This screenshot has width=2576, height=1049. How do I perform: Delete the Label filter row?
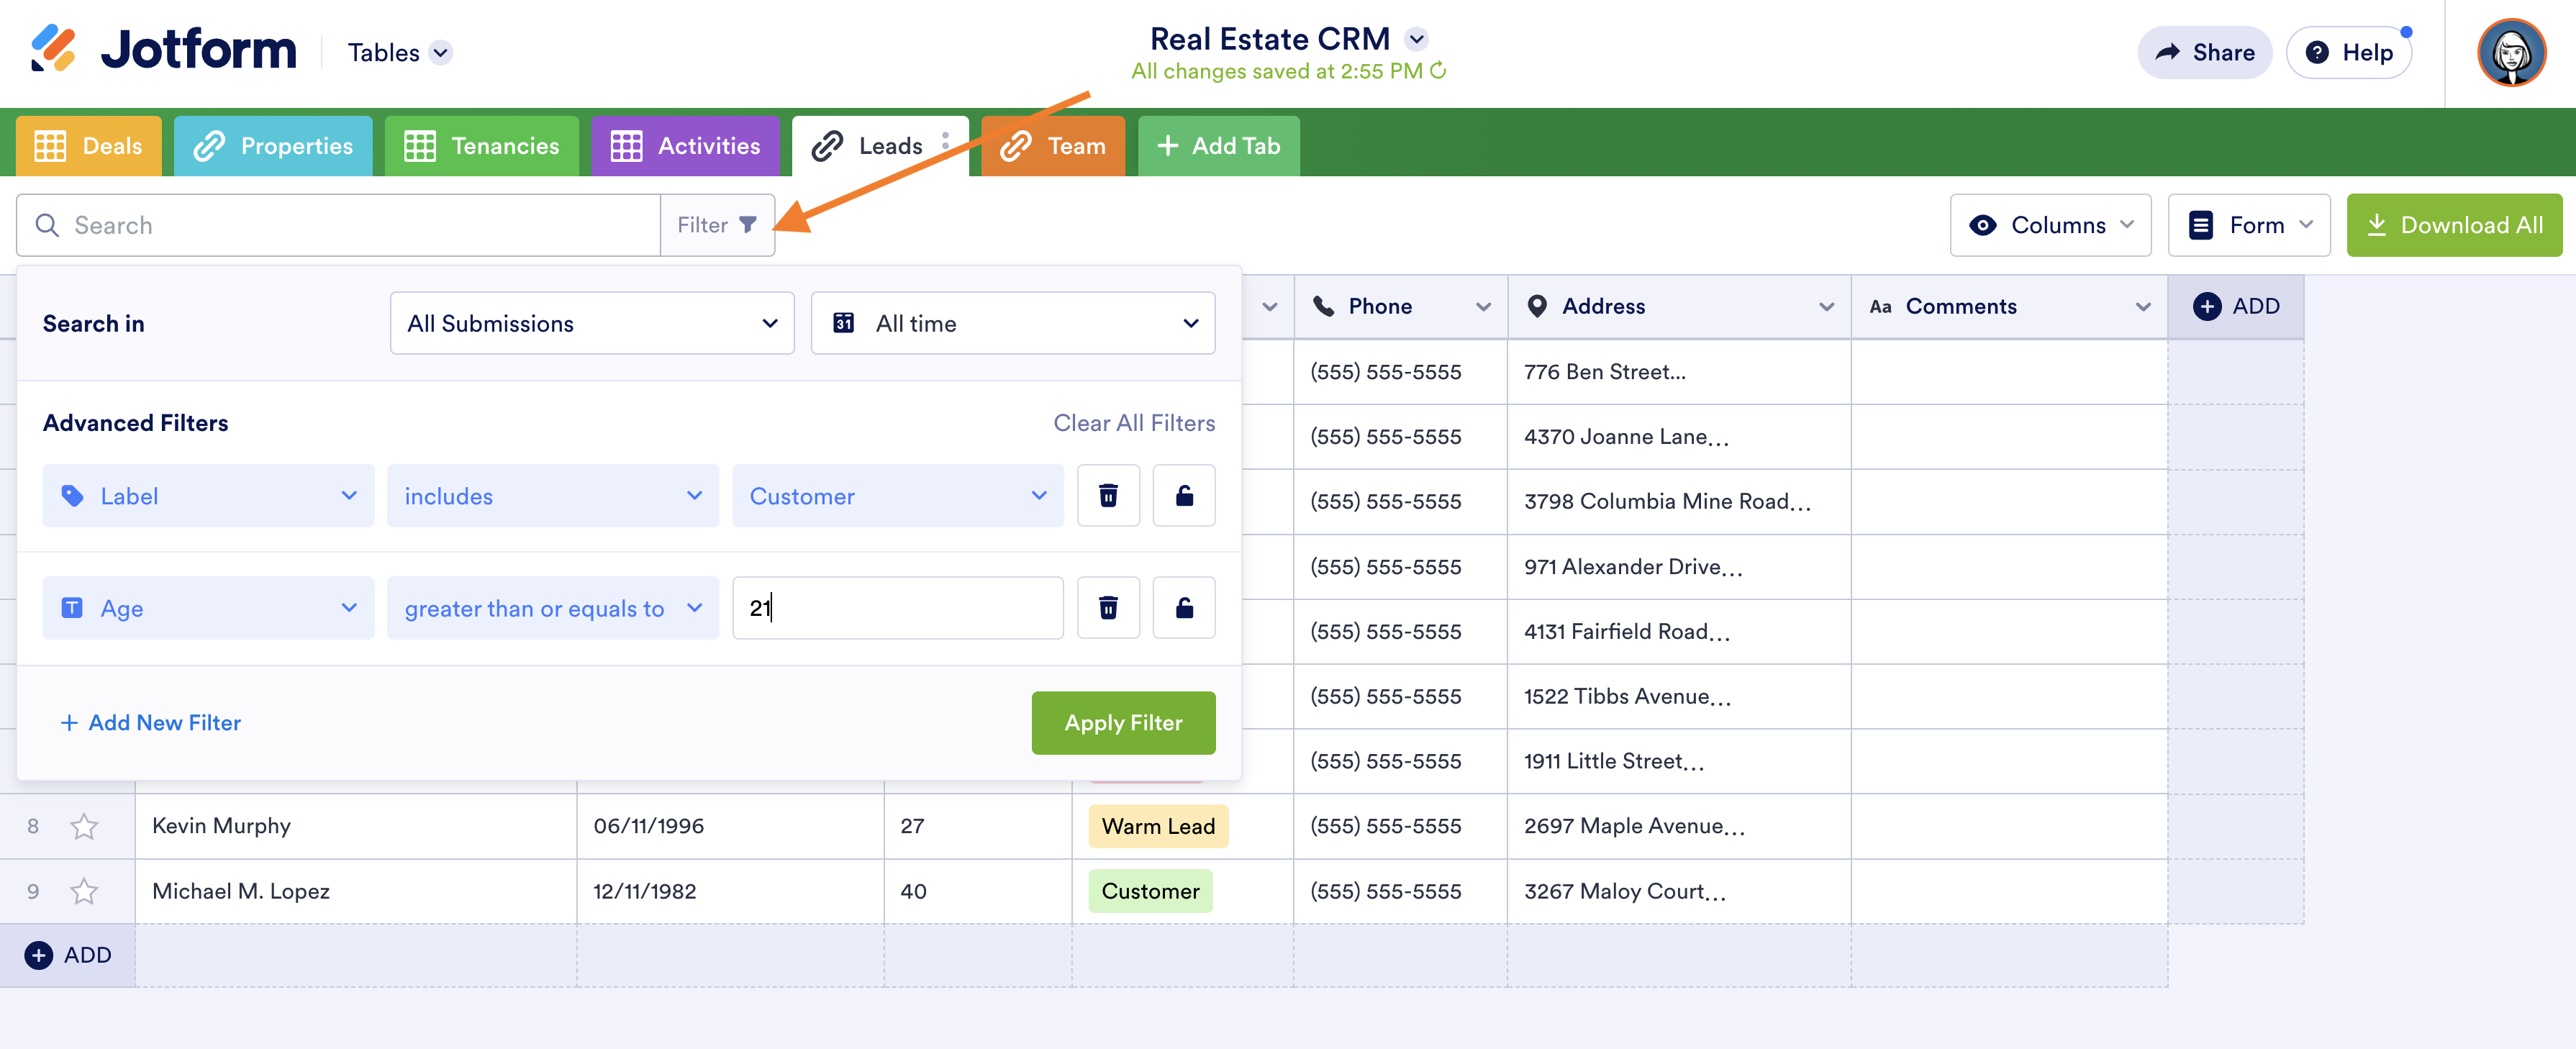coord(1107,496)
